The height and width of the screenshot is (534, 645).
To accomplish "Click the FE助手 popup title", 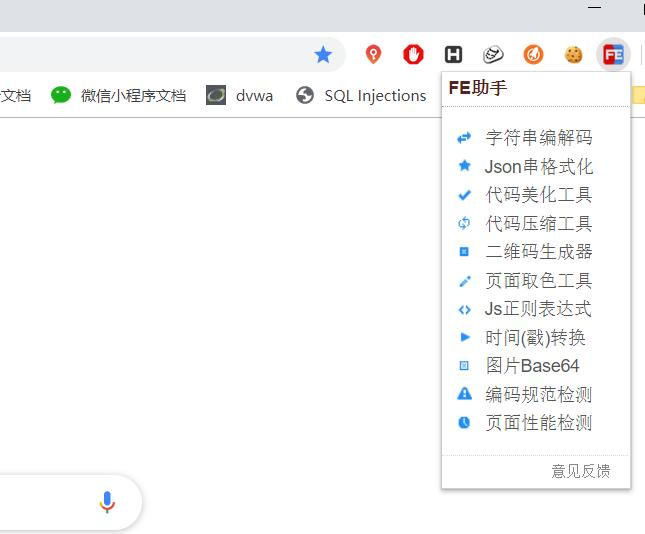I will [478, 88].
